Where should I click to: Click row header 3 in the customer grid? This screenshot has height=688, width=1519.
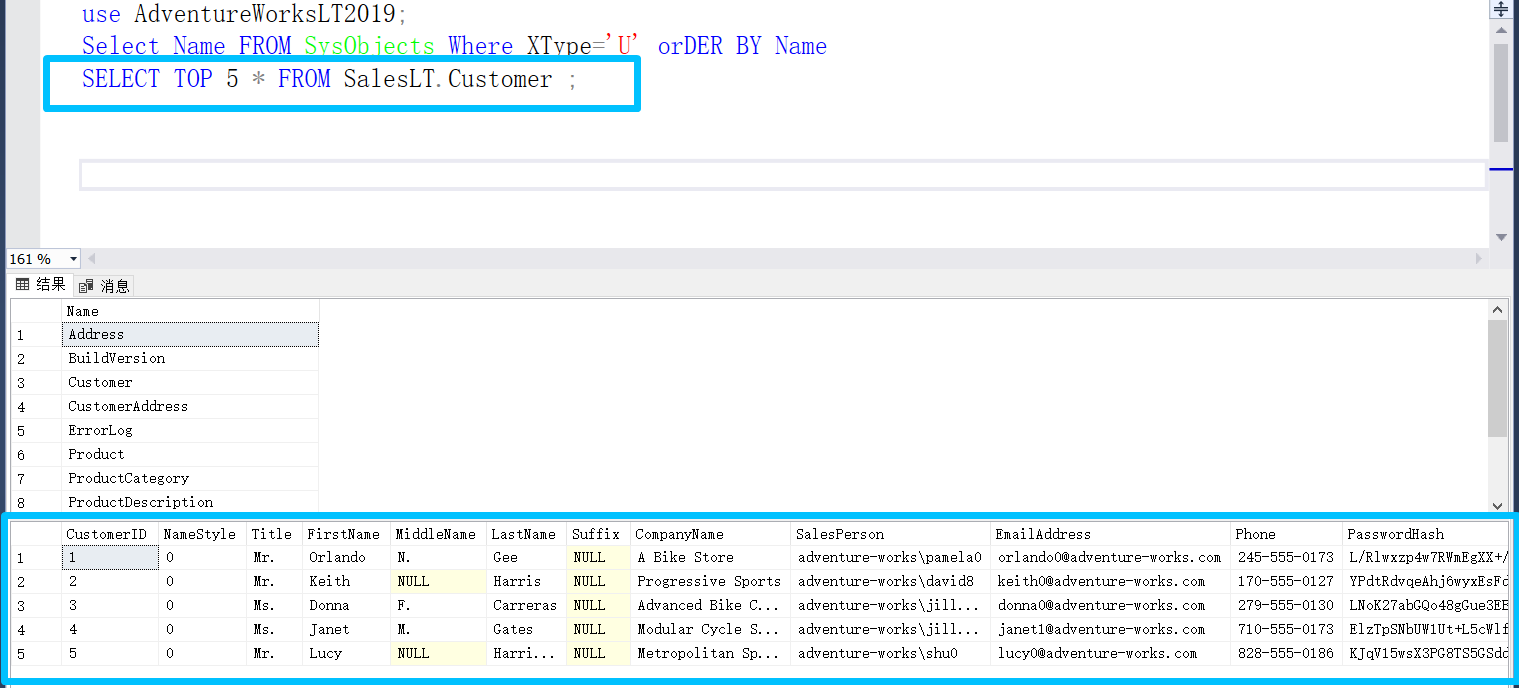point(36,605)
